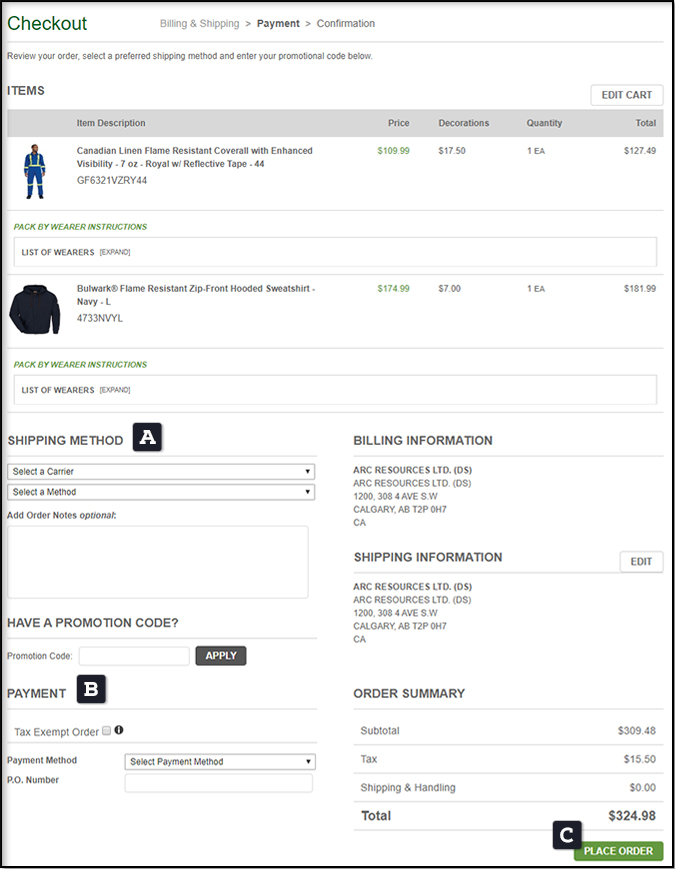Viewport: 675px width, 869px height.
Task: Open the Select a Carrier dropdown
Action: pos(161,471)
